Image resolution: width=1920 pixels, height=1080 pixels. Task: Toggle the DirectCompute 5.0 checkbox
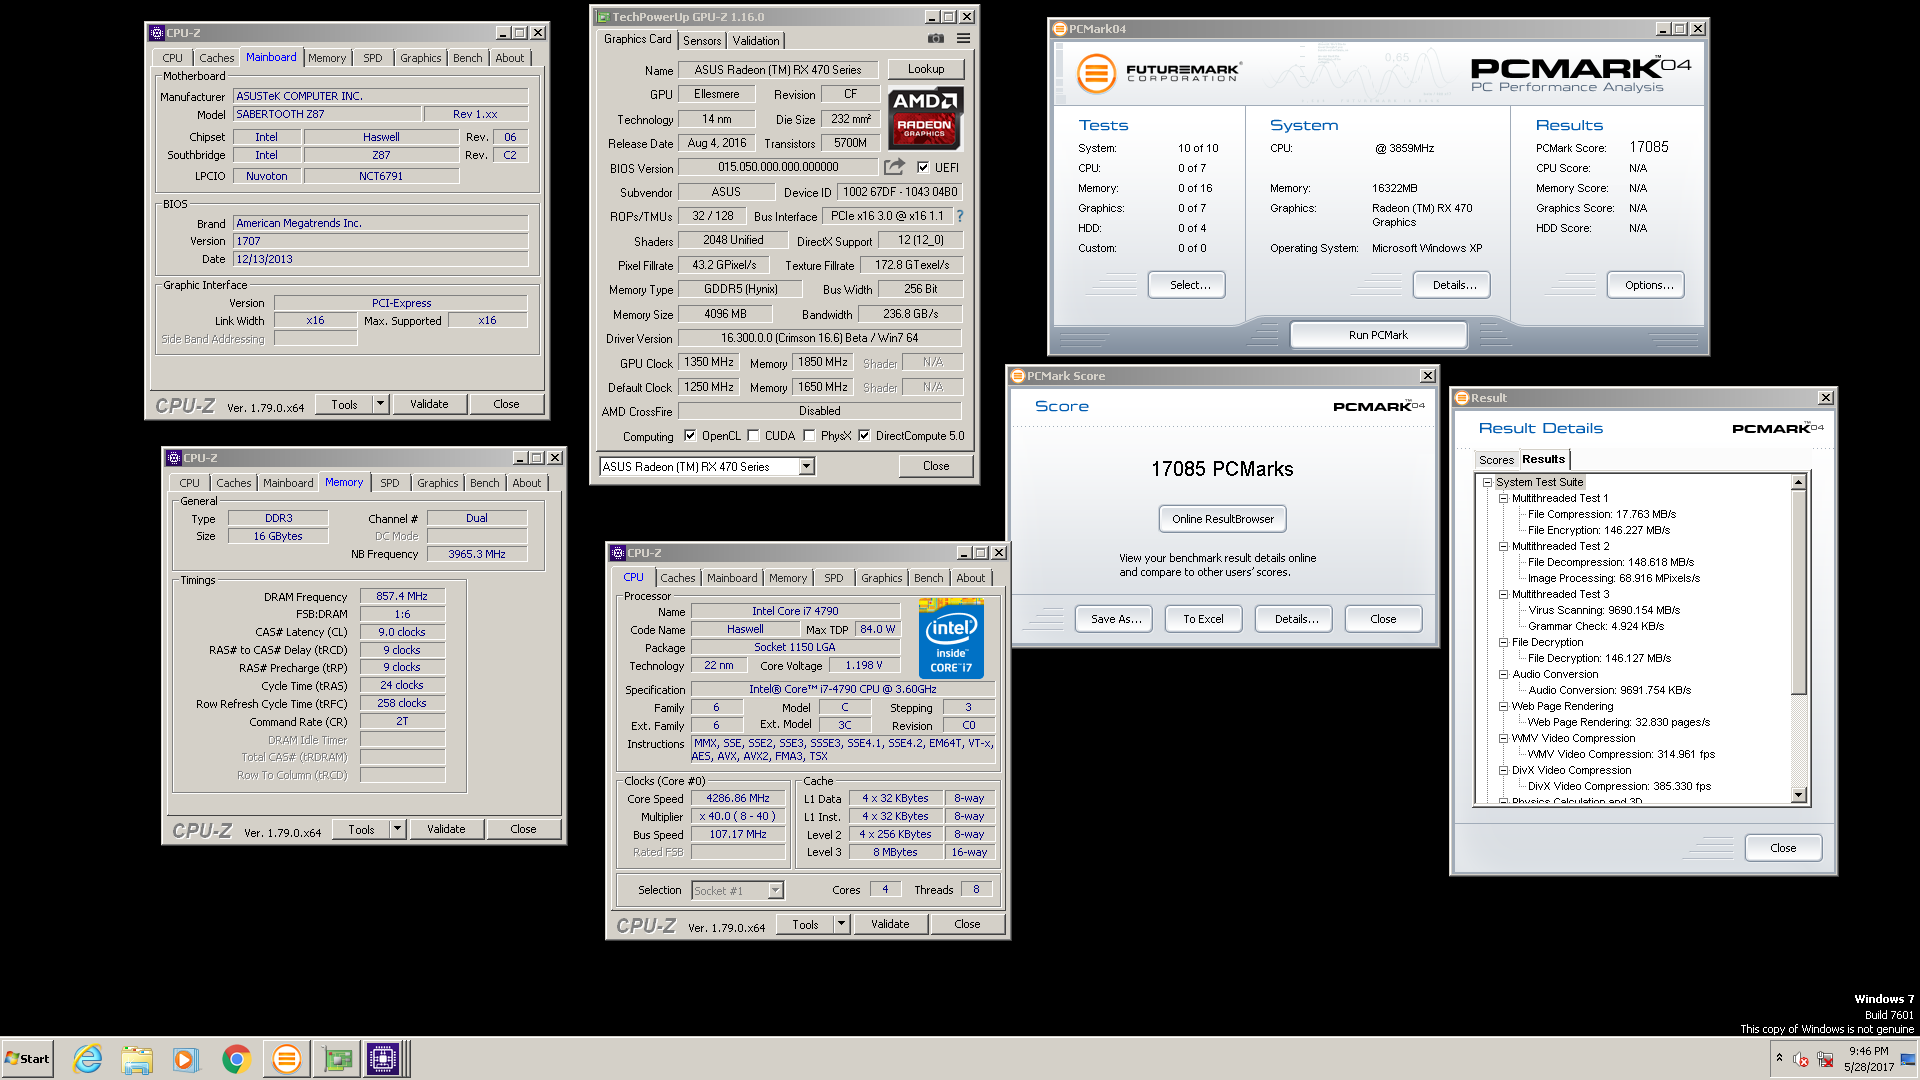tap(864, 436)
